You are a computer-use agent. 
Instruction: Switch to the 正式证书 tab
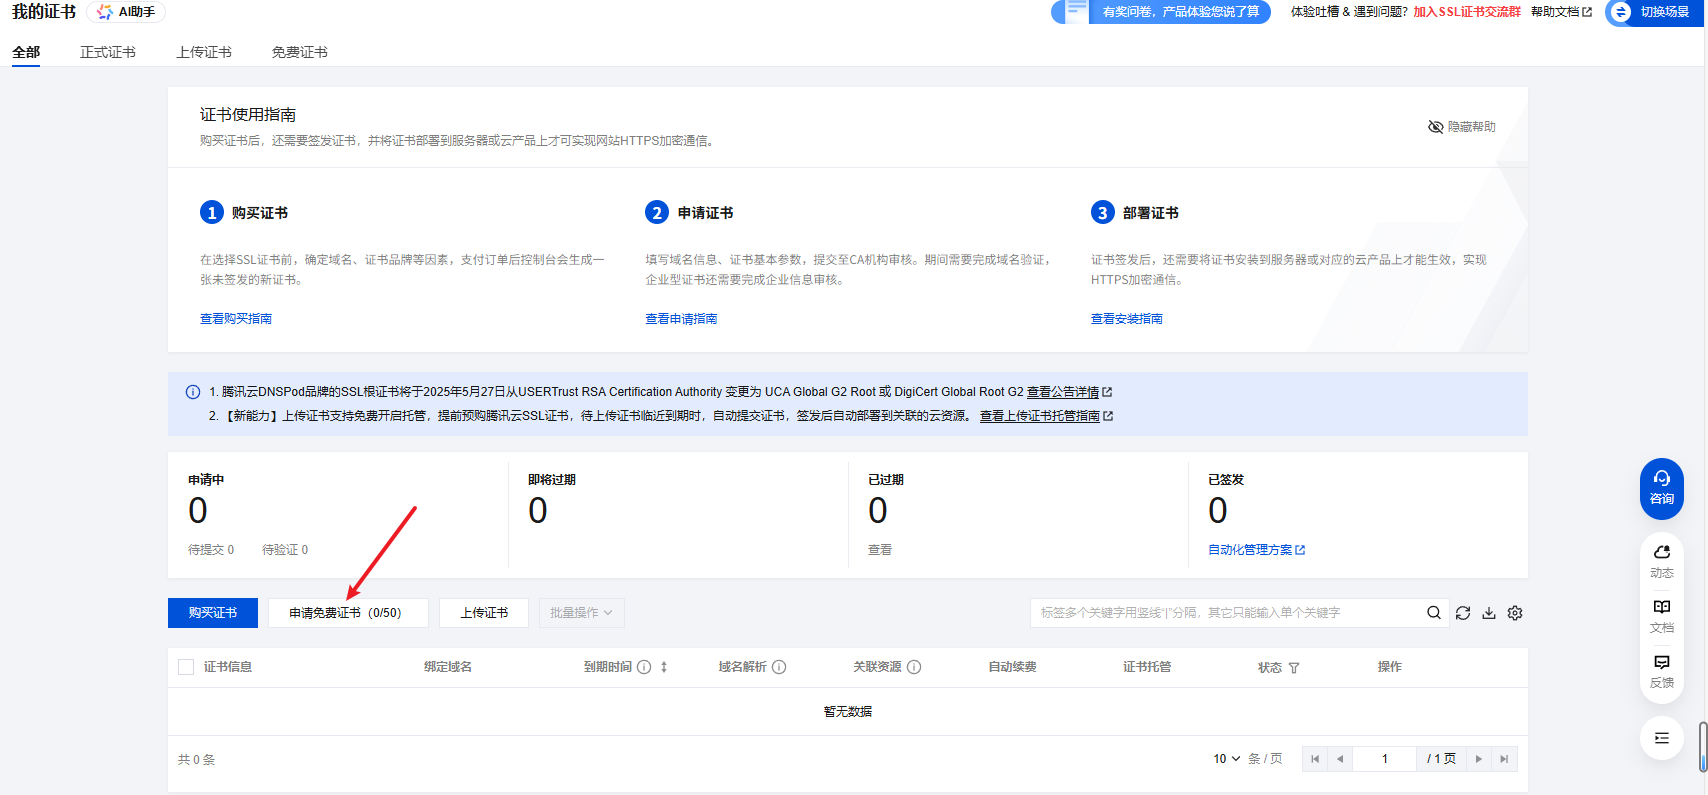coord(108,52)
